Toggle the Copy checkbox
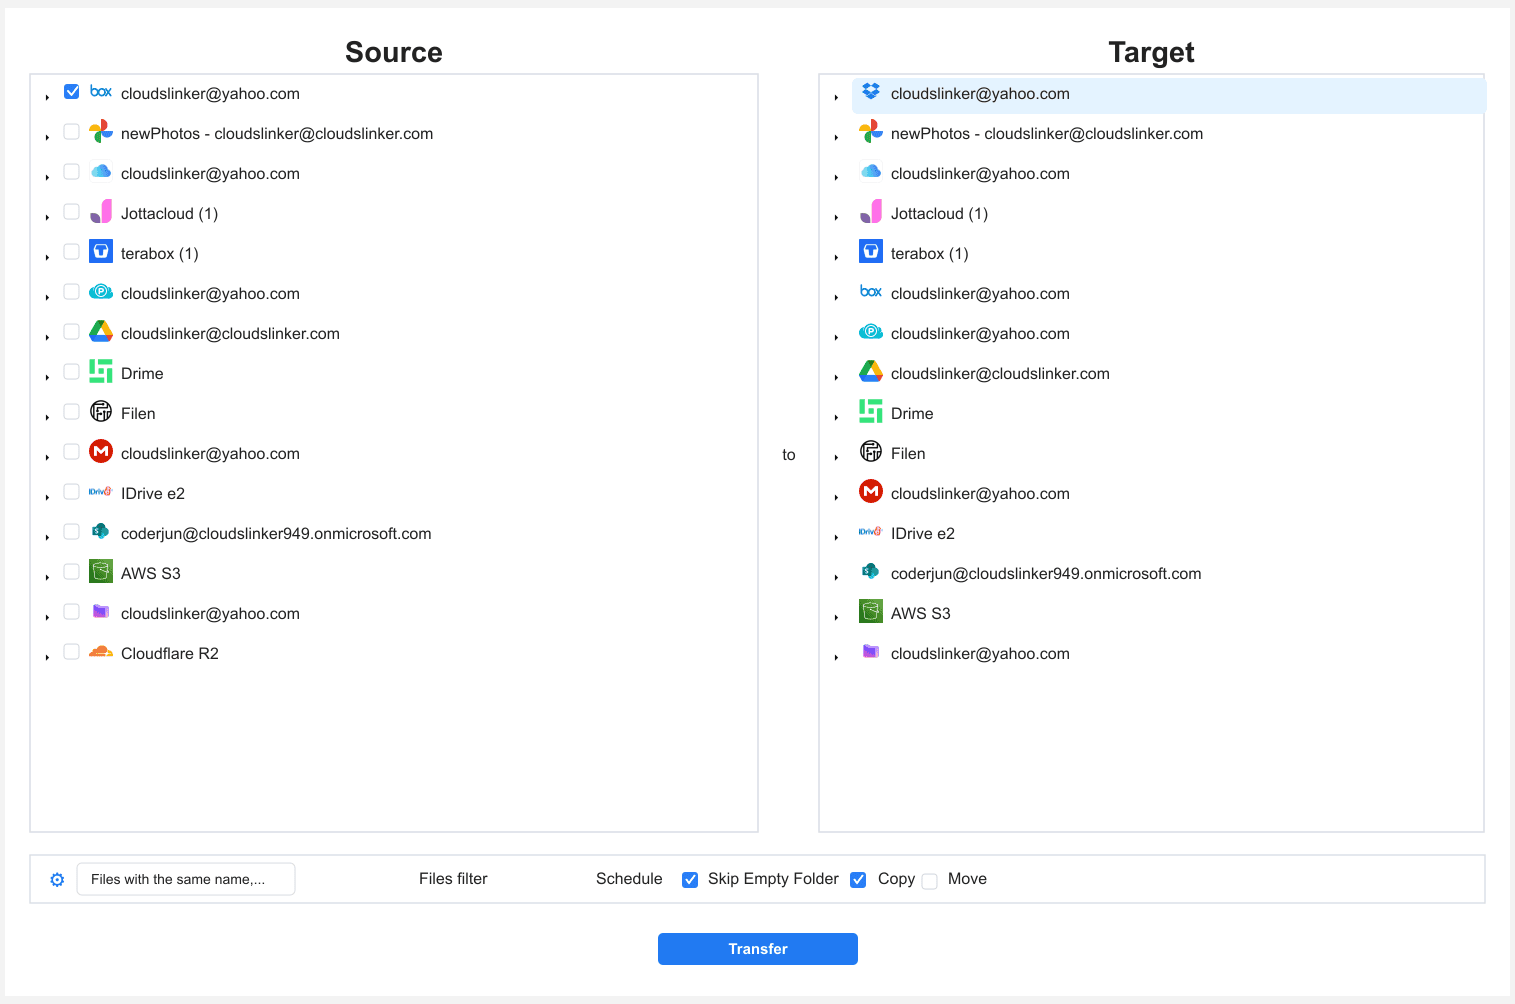Viewport: 1515px width, 1004px height. click(858, 880)
